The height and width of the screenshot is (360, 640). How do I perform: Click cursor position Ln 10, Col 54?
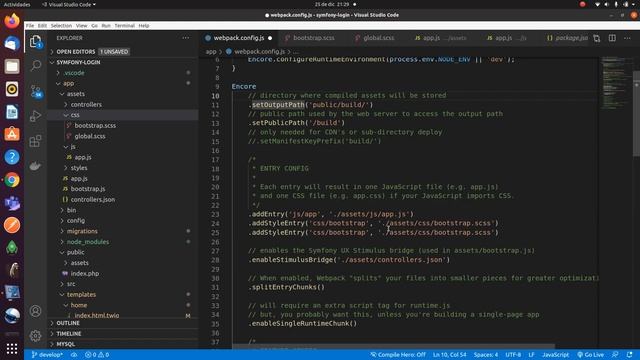(x=449, y=355)
